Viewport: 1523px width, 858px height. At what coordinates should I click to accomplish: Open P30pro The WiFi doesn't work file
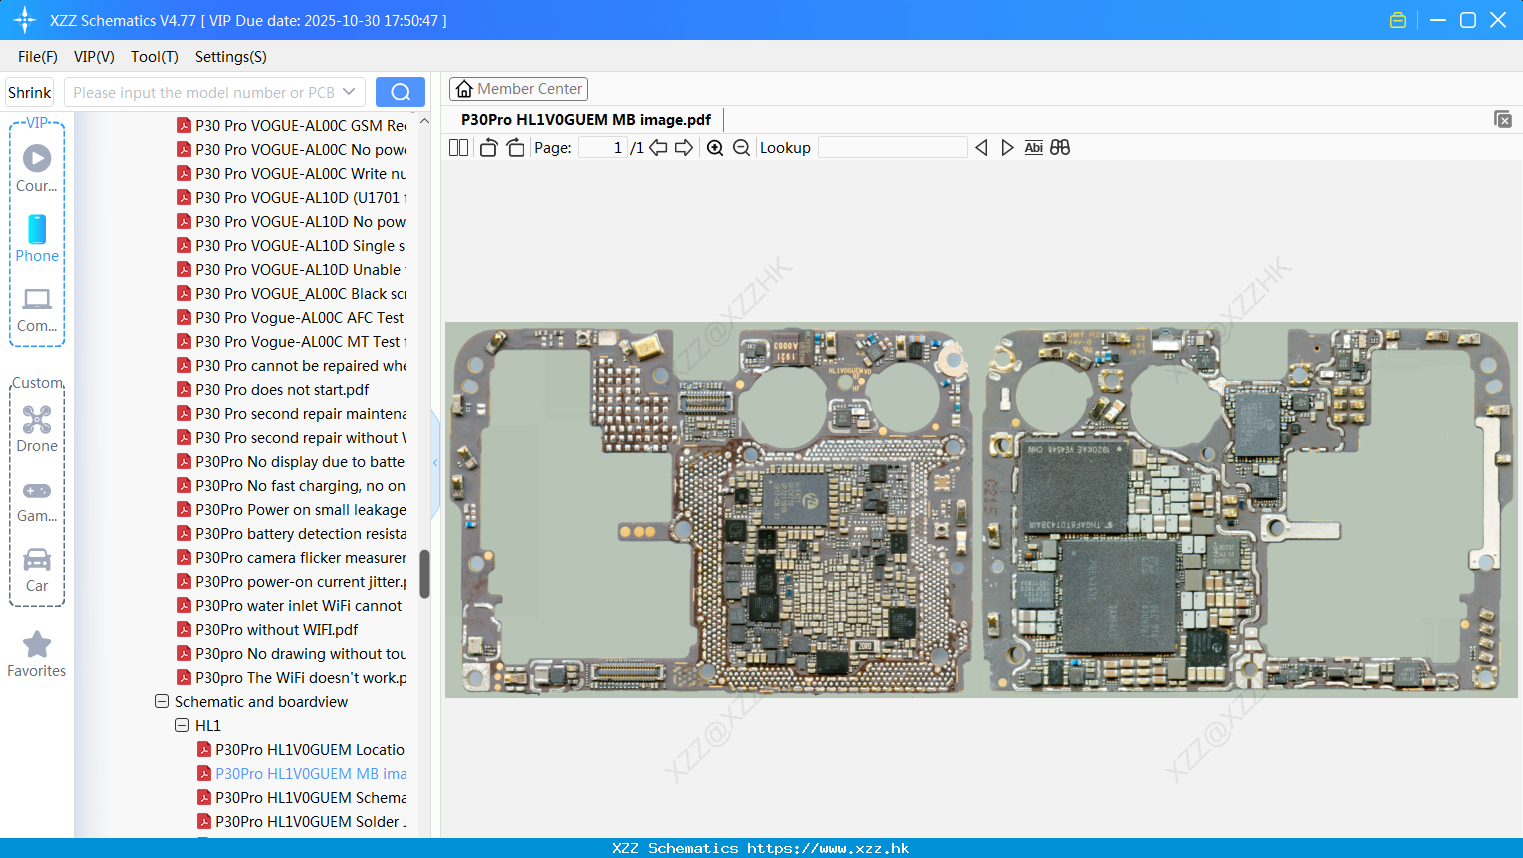pyautogui.click(x=292, y=678)
